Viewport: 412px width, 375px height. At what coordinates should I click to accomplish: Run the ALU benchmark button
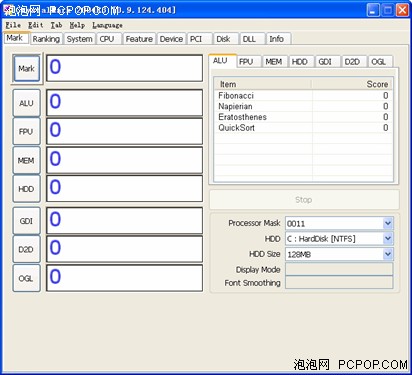[x=26, y=103]
